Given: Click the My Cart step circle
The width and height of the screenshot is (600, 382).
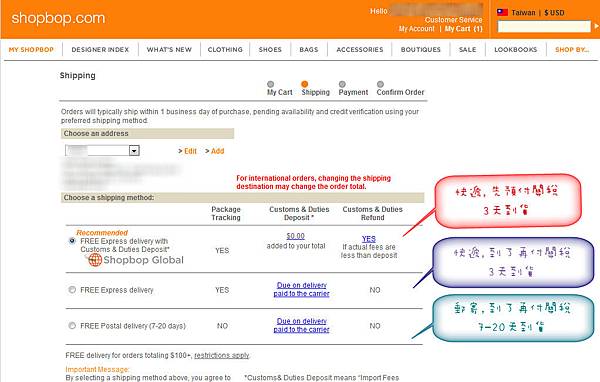Looking at the screenshot, I should 271,84.
